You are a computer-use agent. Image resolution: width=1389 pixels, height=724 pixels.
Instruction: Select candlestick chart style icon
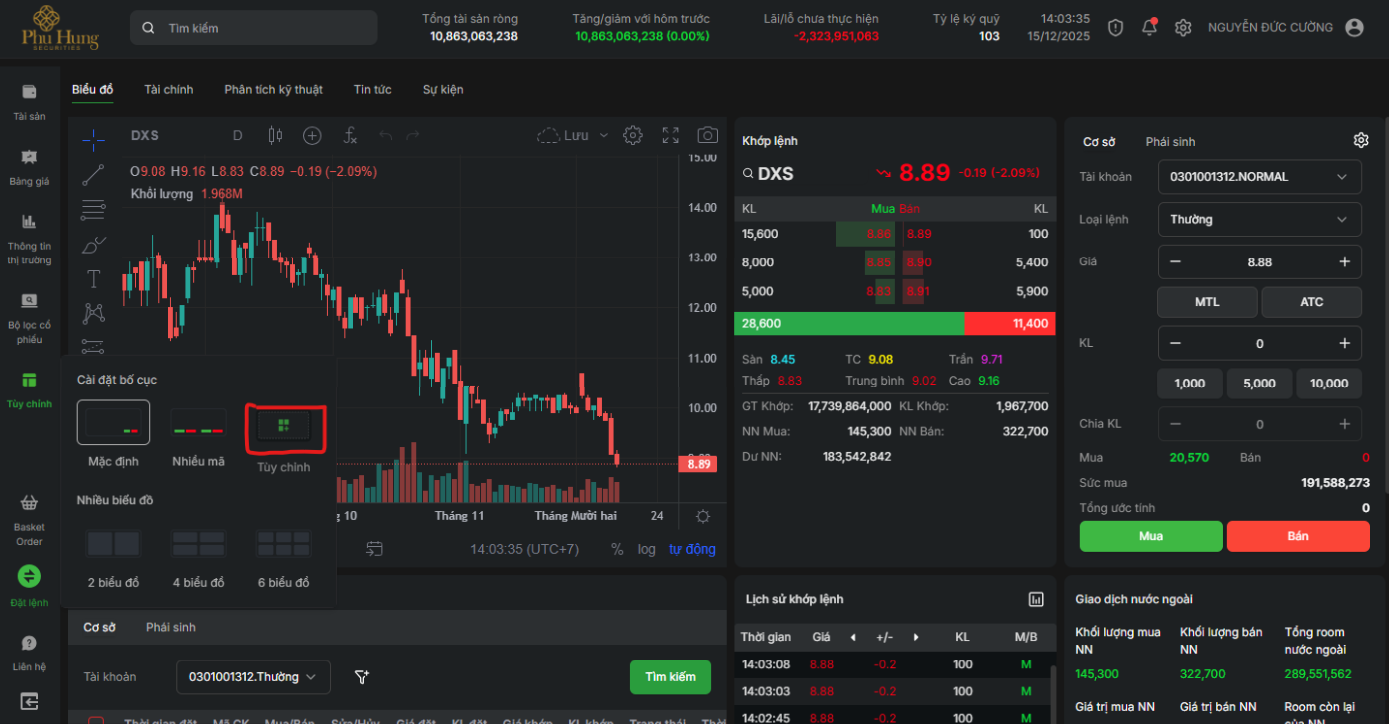(275, 135)
